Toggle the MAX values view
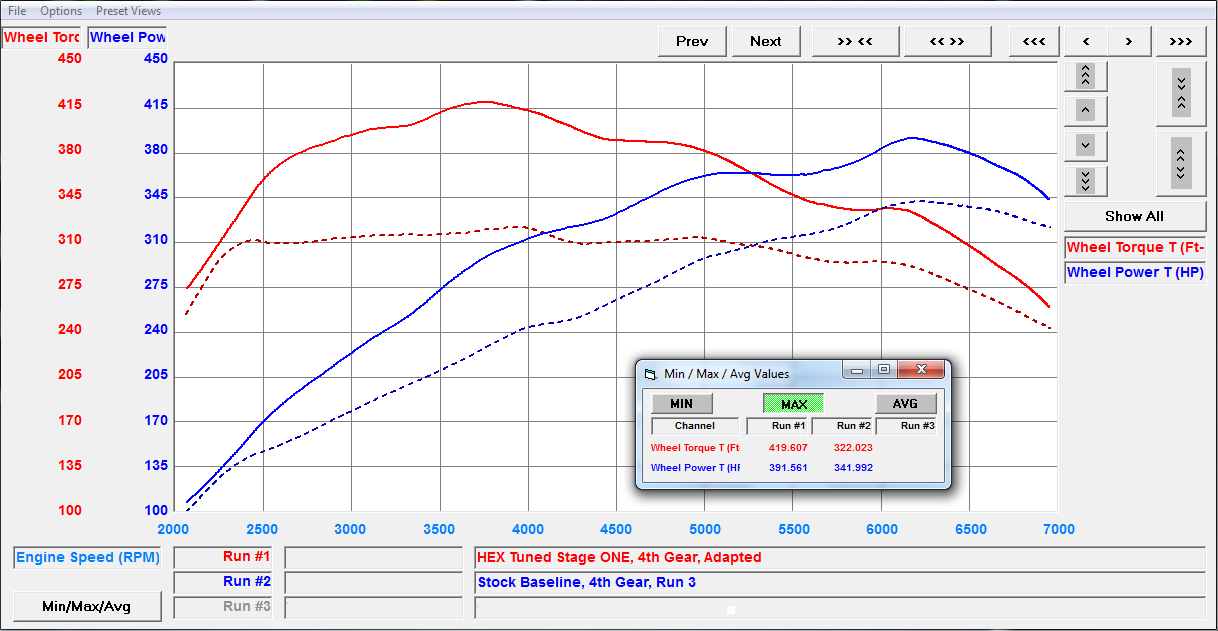This screenshot has height=631, width=1218. [x=793, y=404]
